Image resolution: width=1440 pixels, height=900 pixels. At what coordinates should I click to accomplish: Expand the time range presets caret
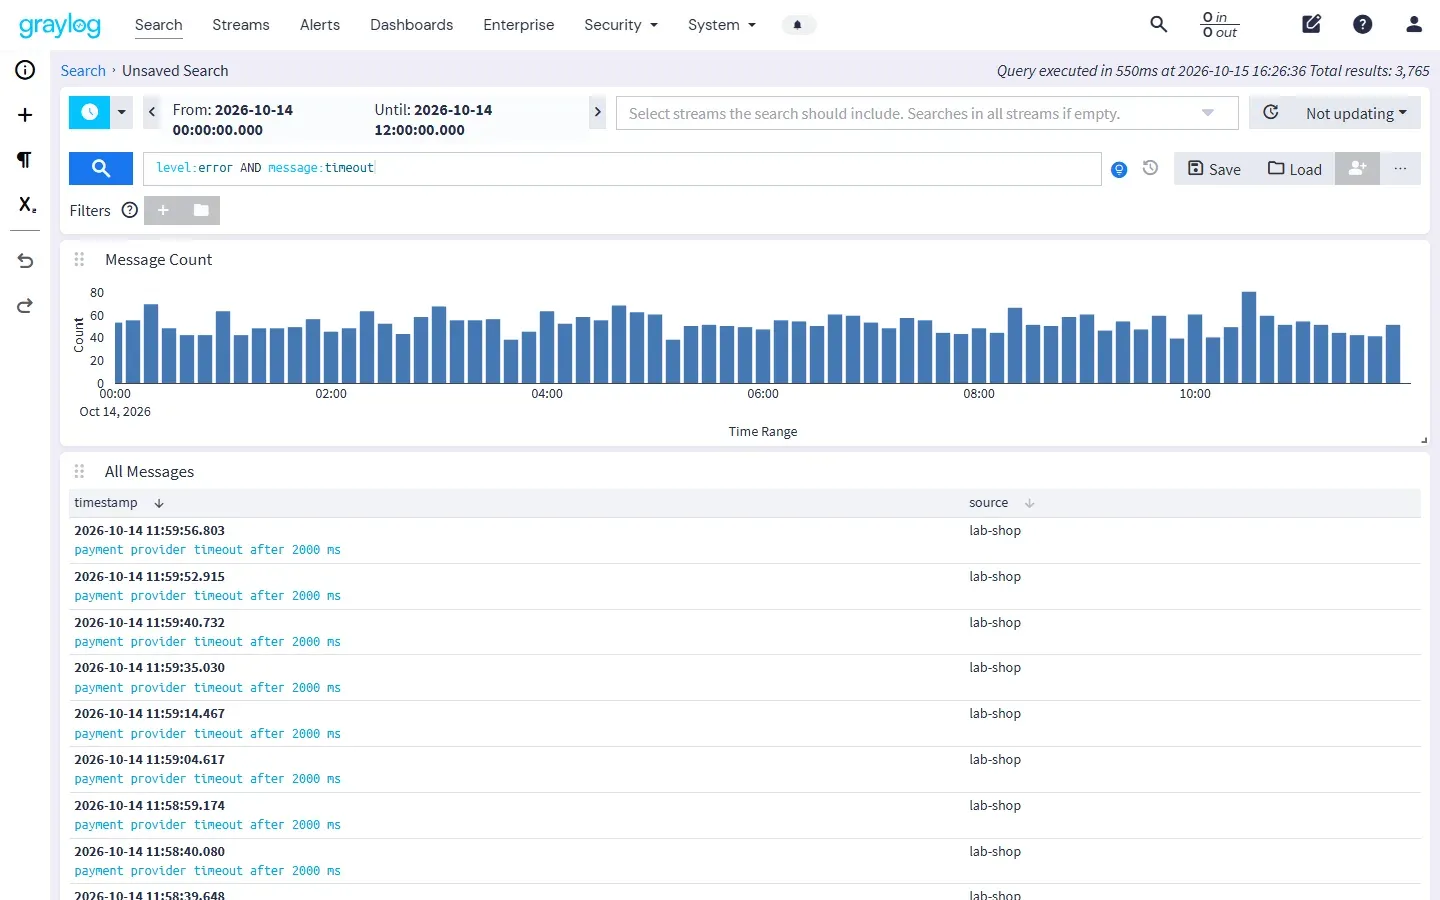click(x=122, y=112)
